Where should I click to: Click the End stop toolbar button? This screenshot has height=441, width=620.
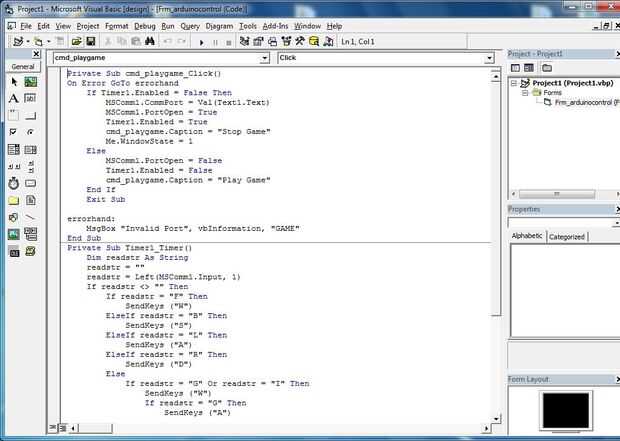(229, 42)
